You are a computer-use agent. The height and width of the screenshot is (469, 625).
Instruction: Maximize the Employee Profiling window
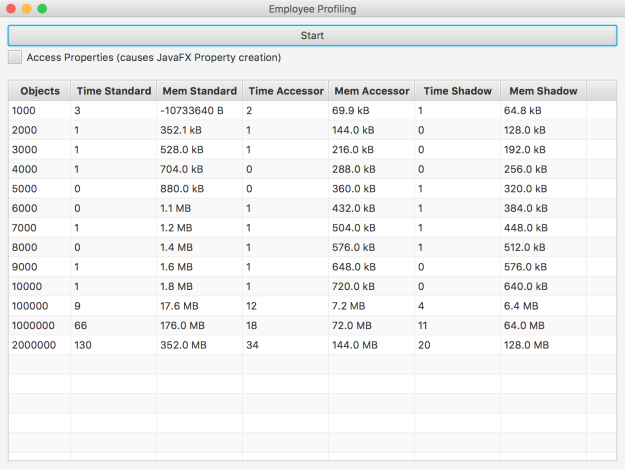tap(42, 8)
